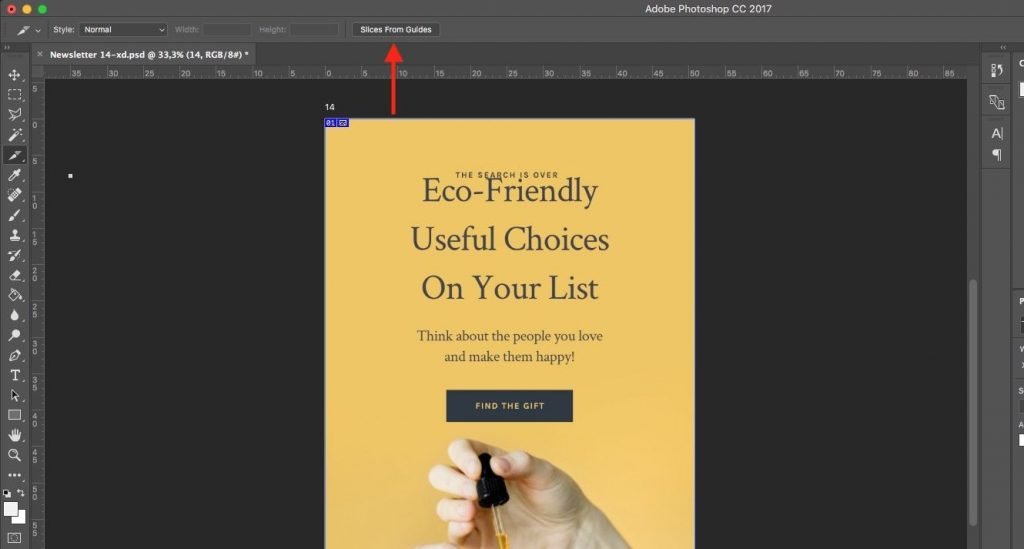This screenshot has width=1024, height=549.
Task: Switch to Newsletter 14-xd.psd document tab
Action: [x=148, y=54]
